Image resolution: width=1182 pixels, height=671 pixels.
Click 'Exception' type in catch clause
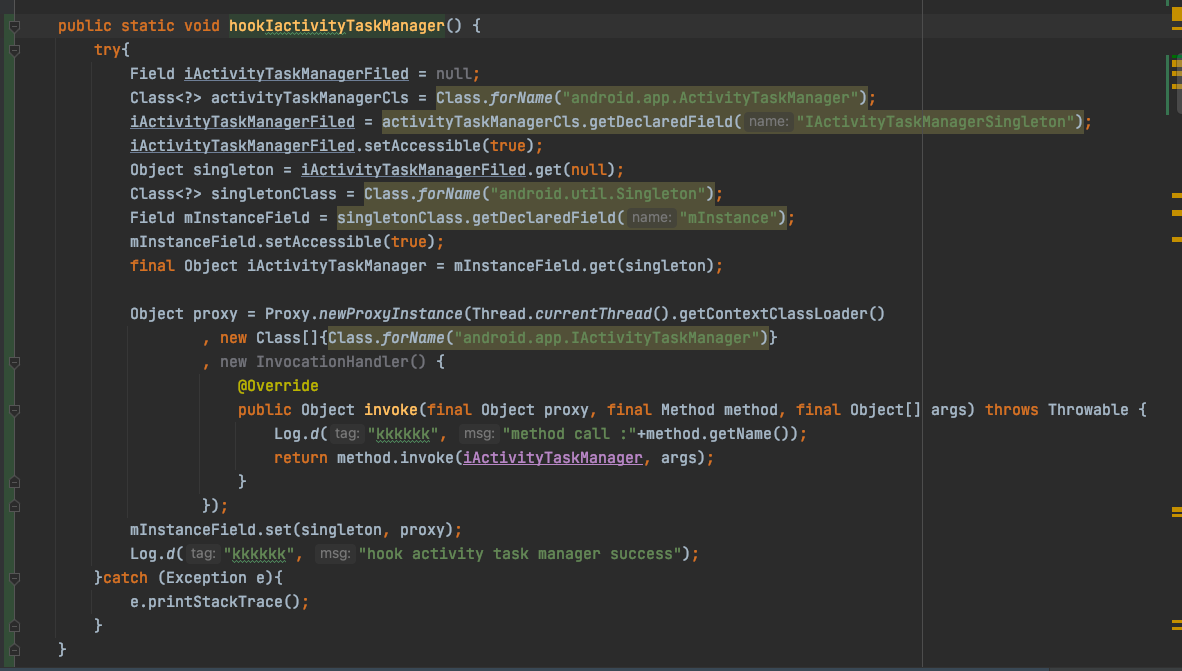(206, 578)
